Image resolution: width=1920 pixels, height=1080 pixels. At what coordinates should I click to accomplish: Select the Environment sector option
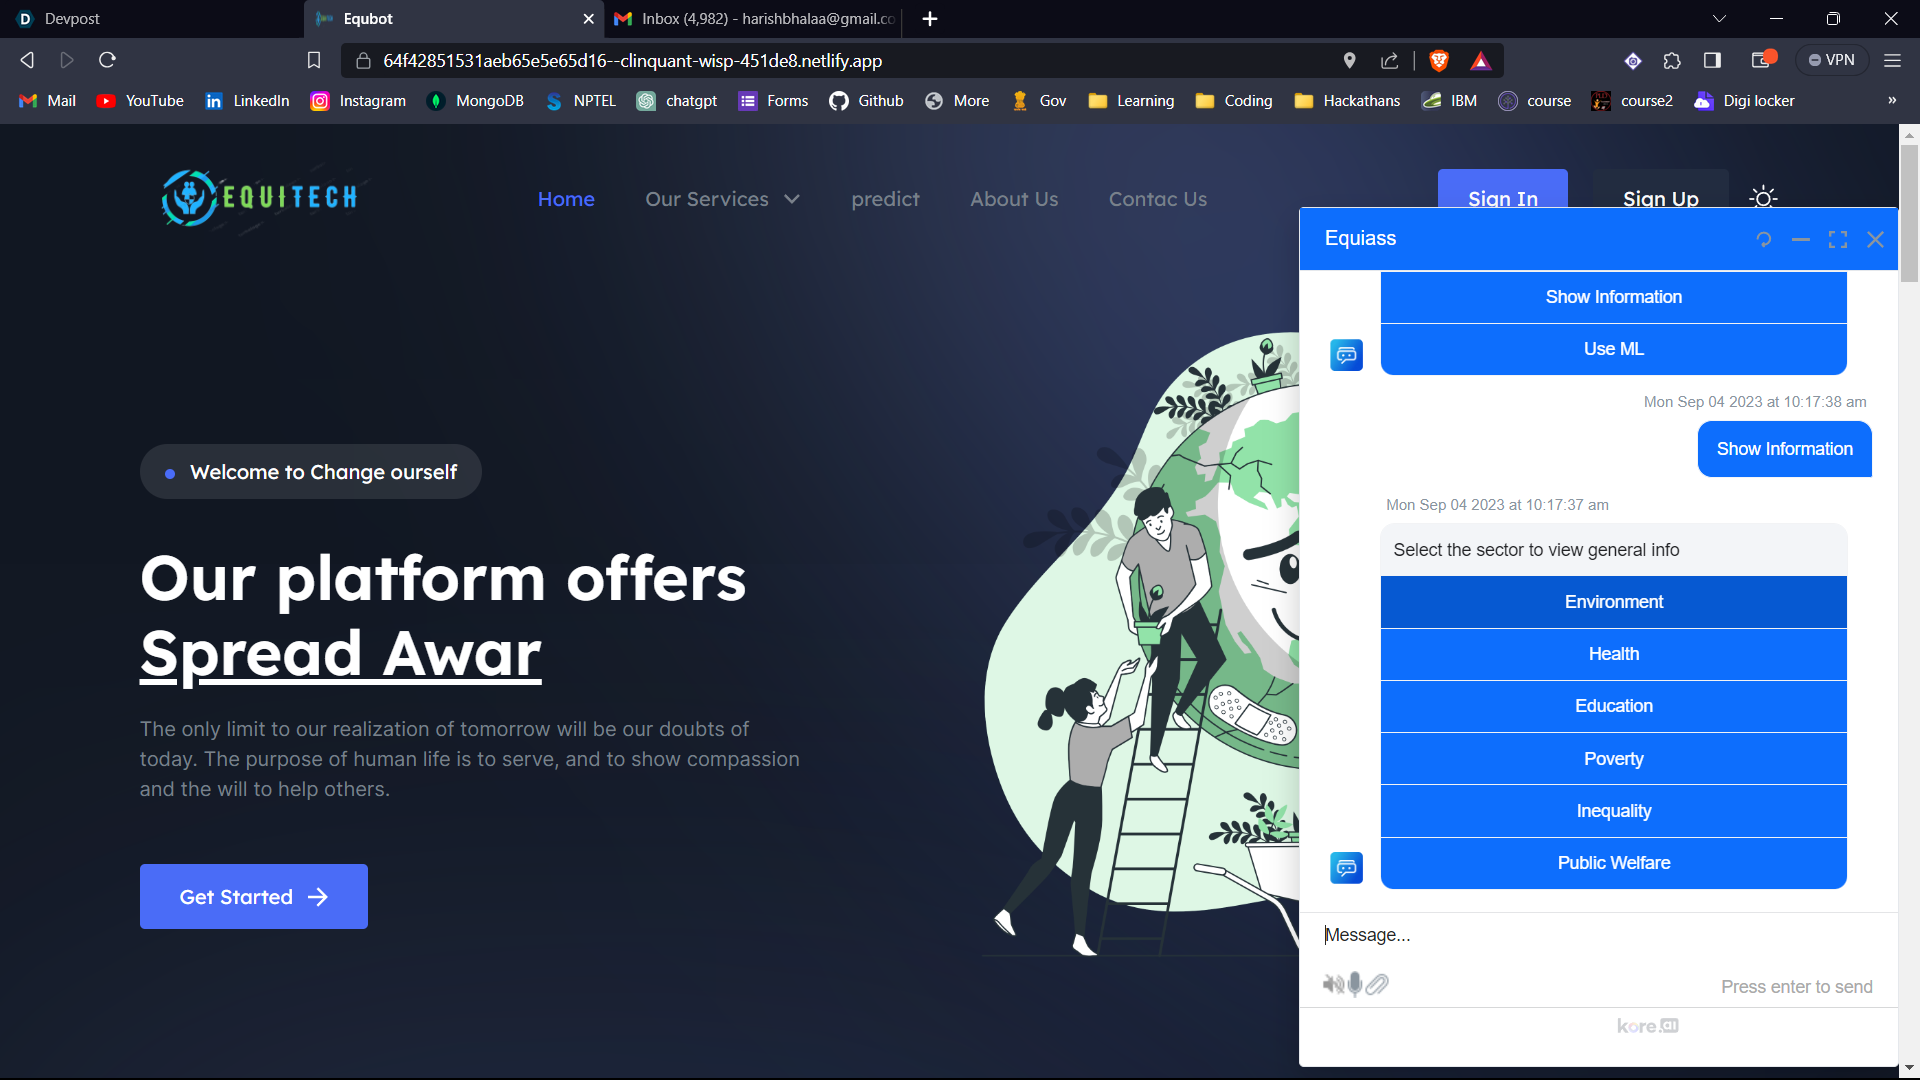tap(1613, 602)
